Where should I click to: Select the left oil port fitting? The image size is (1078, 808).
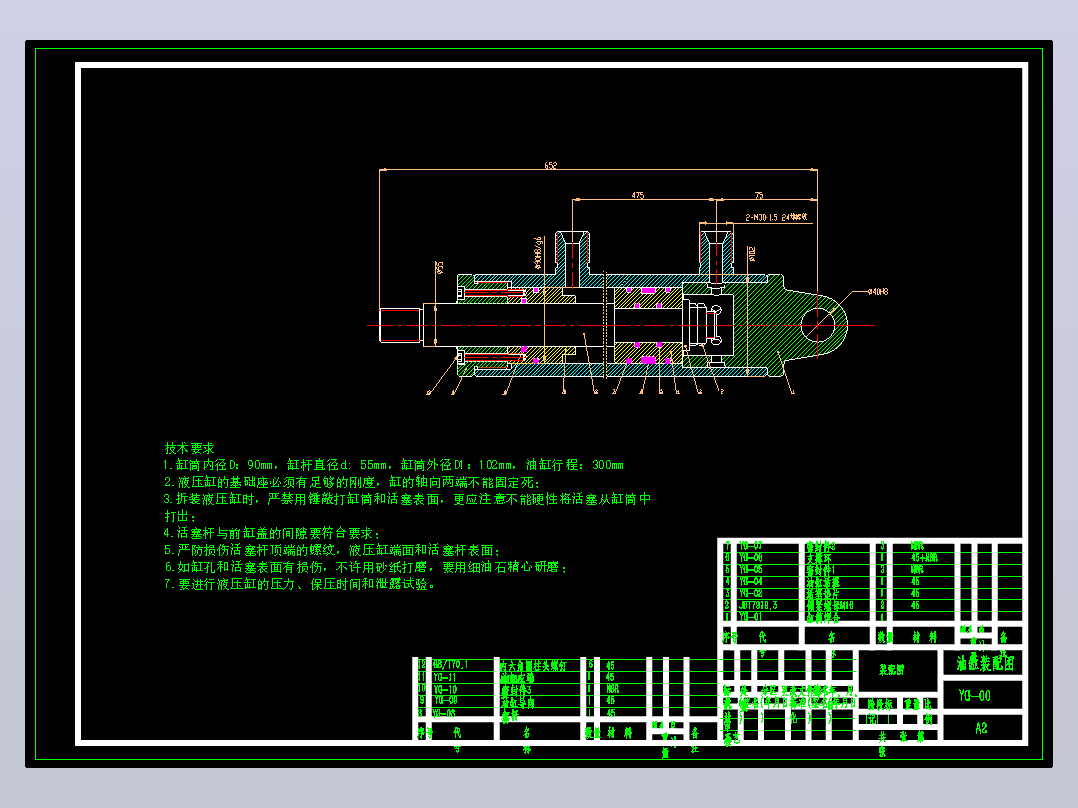pos(572,259)
